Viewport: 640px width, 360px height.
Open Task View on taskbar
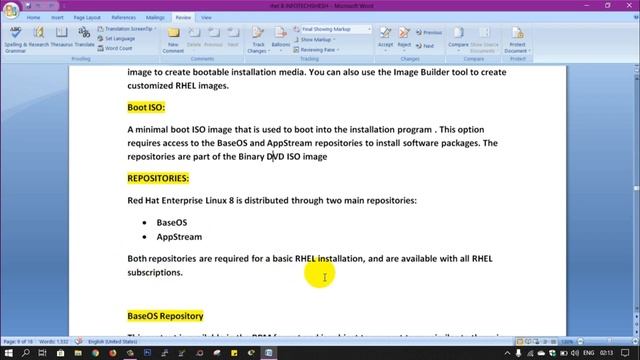42,353
